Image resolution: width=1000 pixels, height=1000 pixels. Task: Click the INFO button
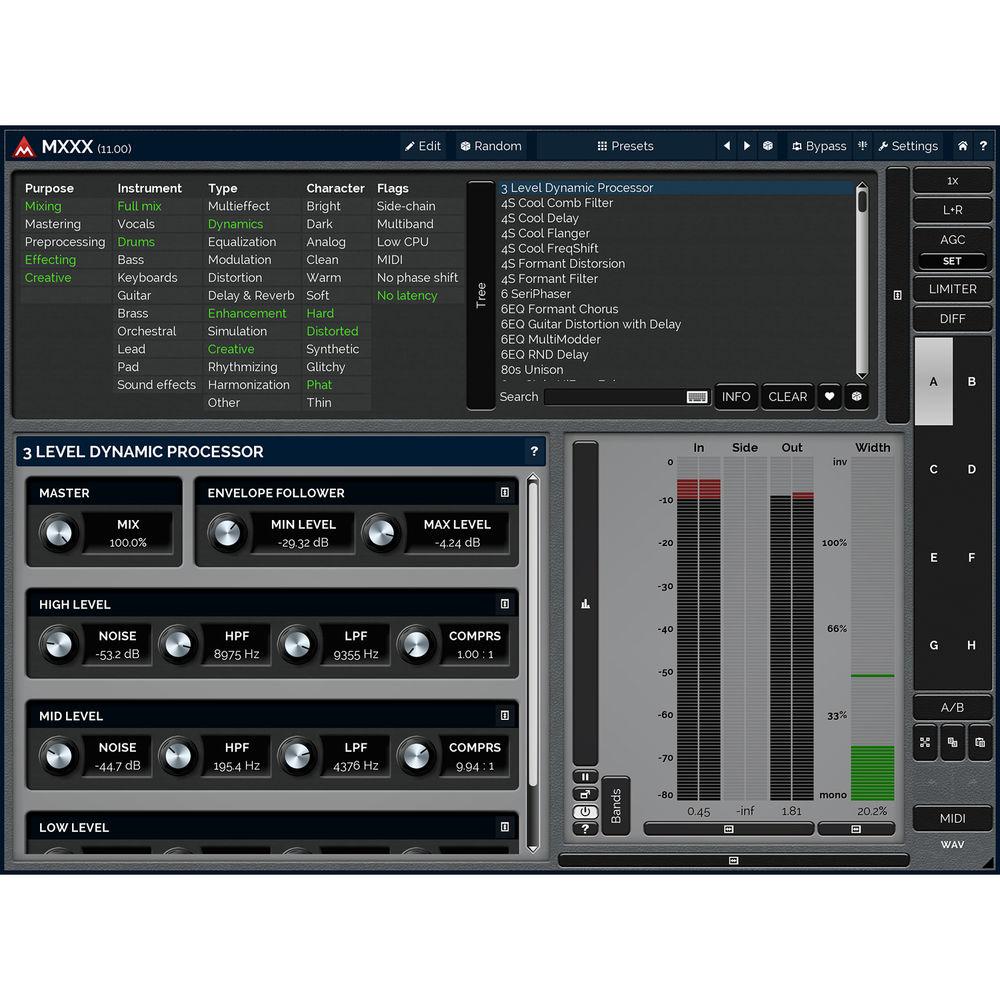[736, 397]
